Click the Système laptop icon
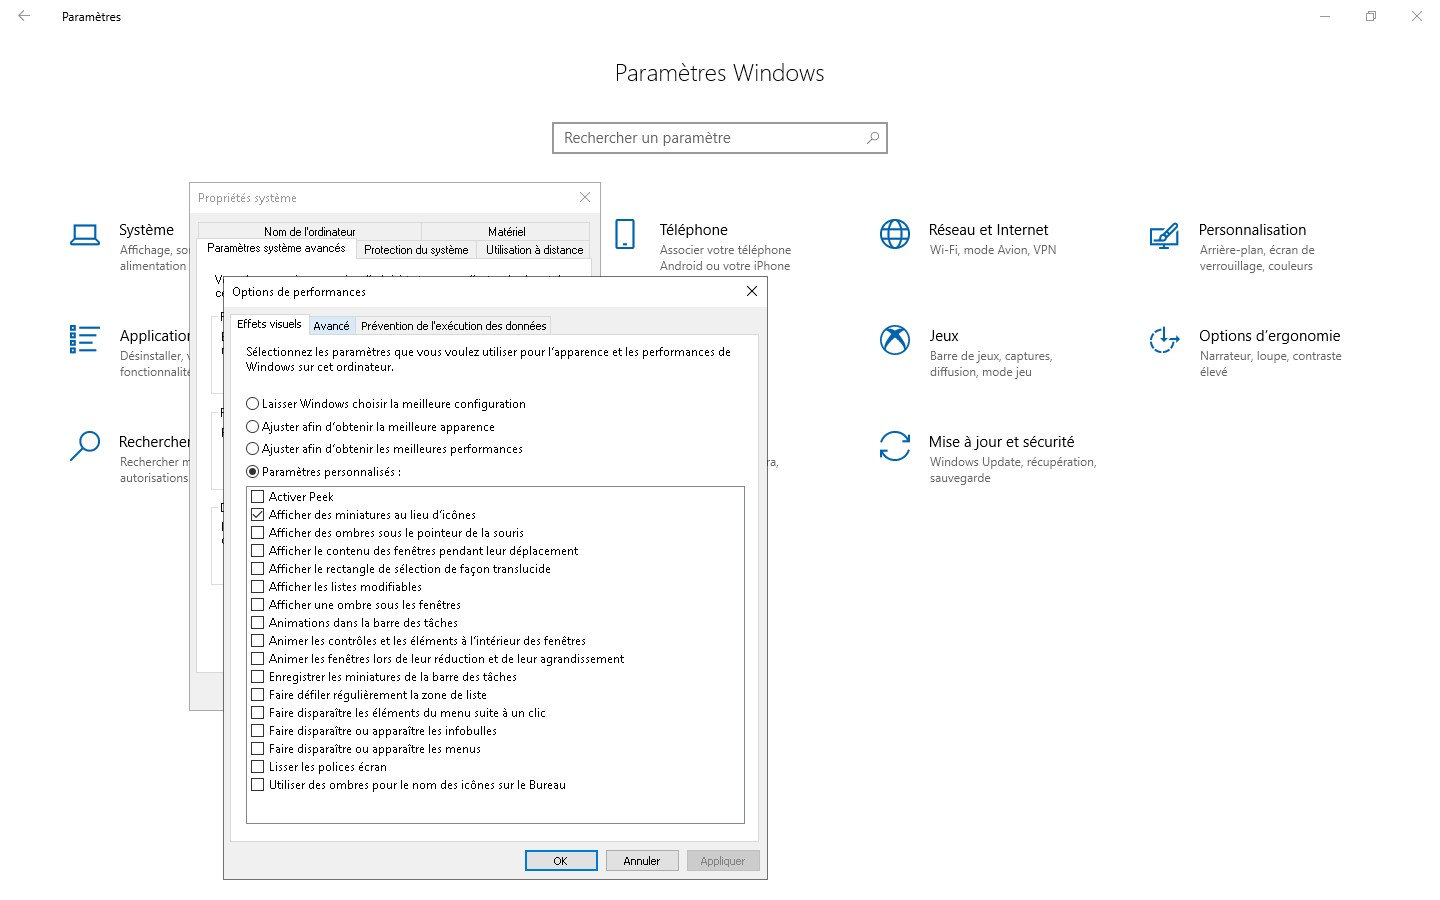 tap(85, 236)
